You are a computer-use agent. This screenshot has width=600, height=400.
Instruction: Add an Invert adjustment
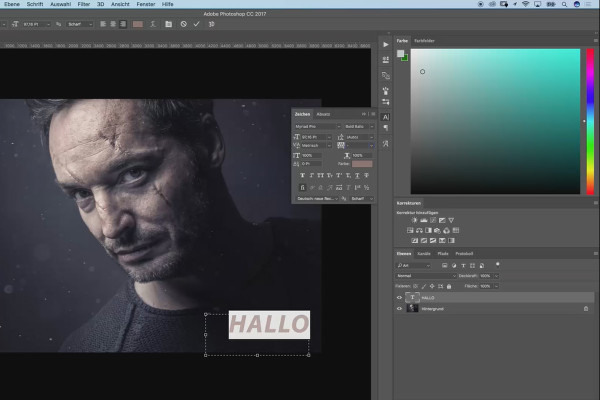pos(414,241)
